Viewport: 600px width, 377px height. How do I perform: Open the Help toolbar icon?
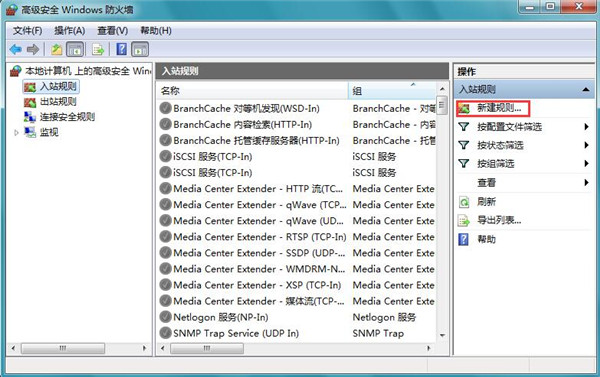(x=122, y=49)
